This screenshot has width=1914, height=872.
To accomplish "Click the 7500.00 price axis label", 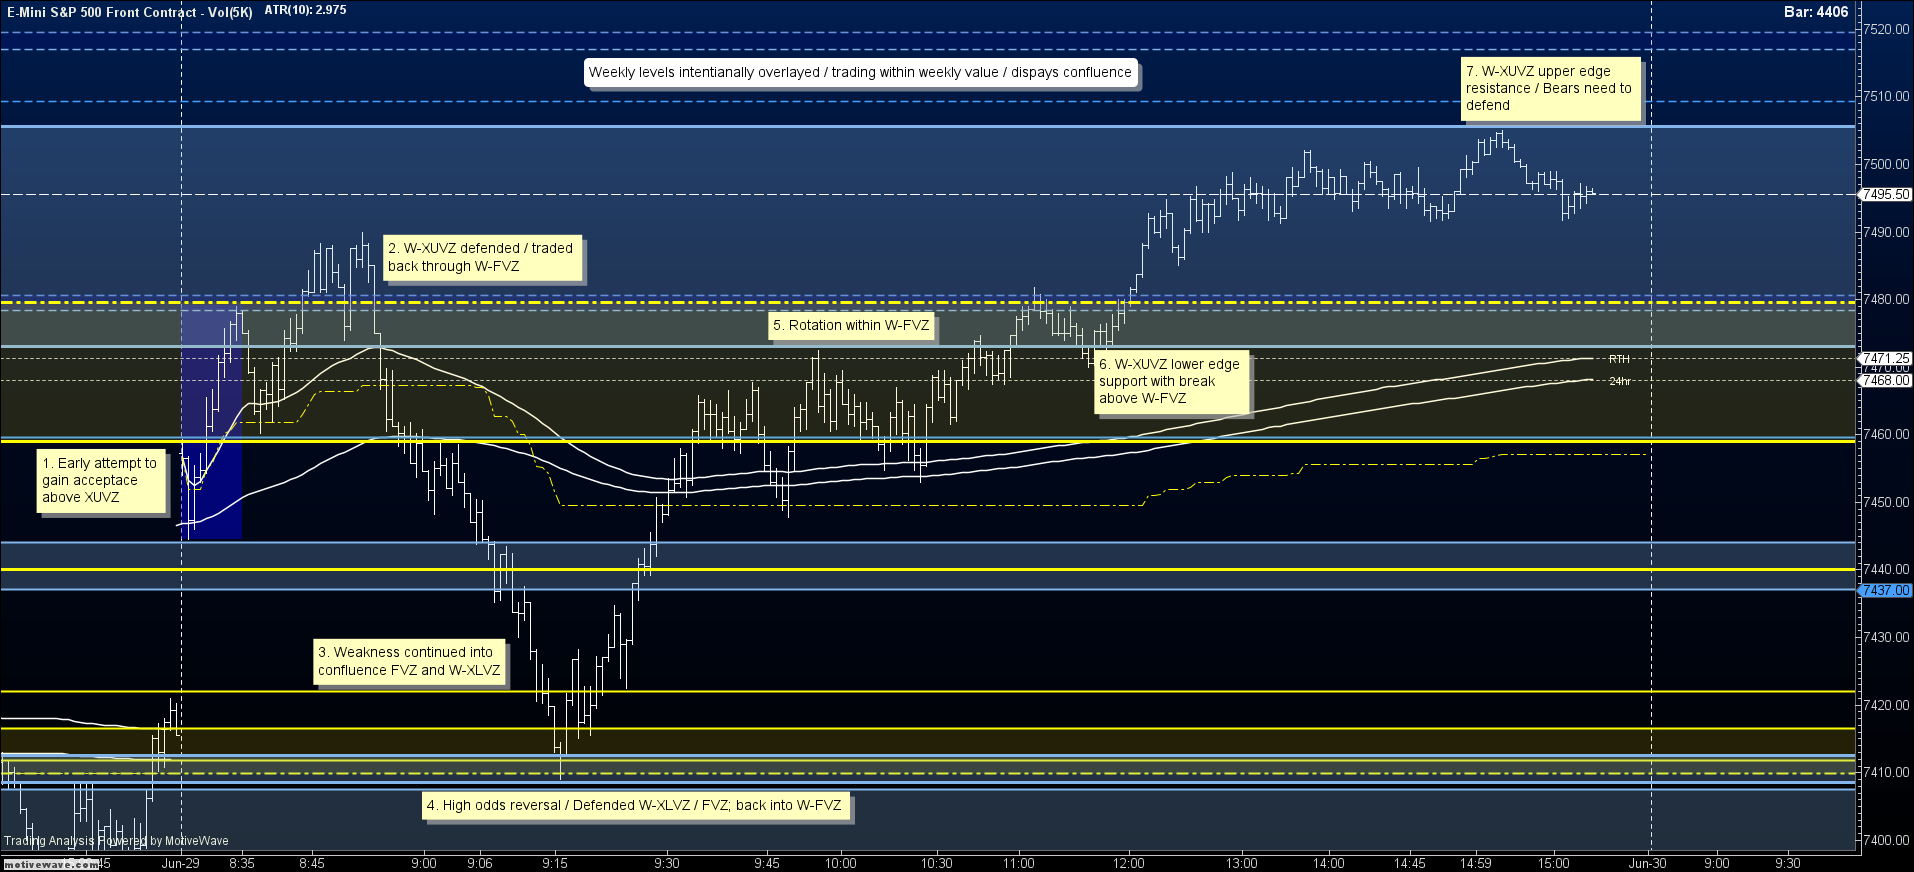I will click(x=1885, y=165).
